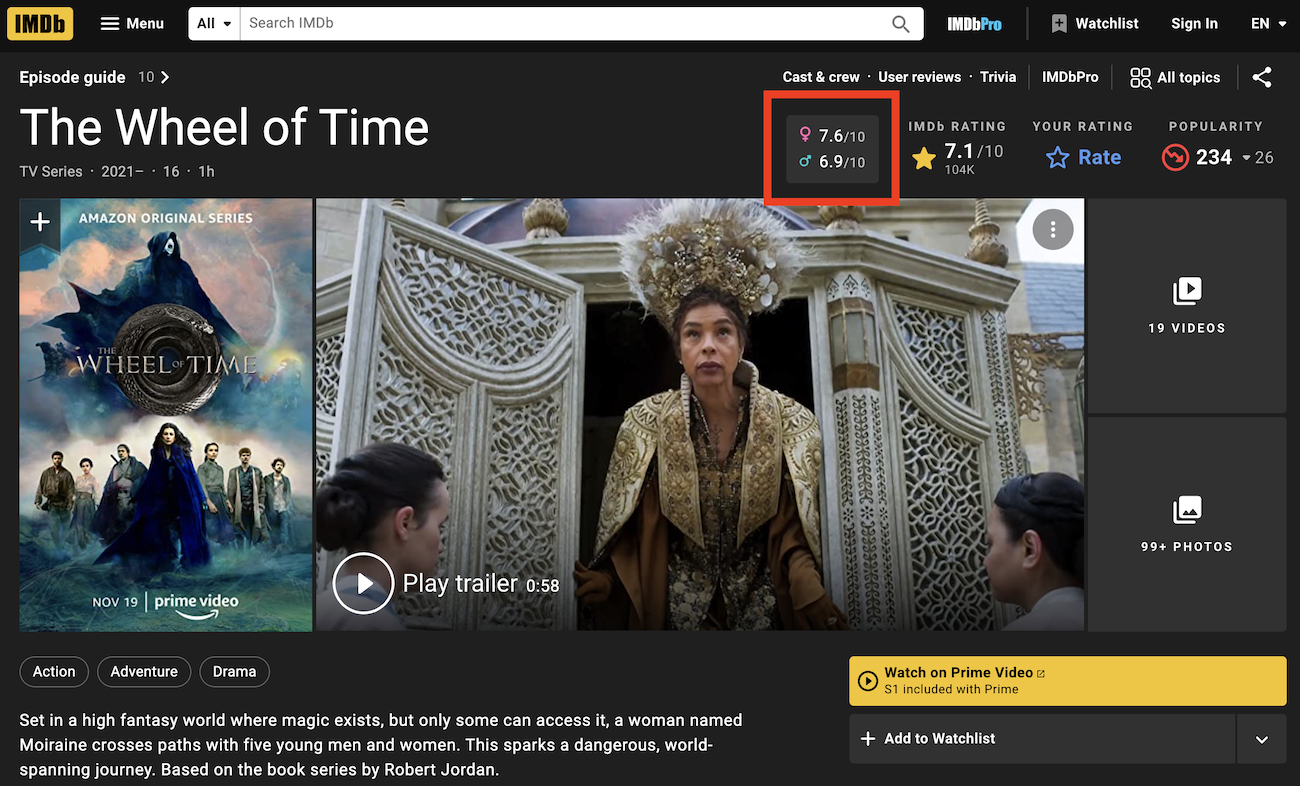Viewport: 1300px width, 786px height.
Task: Go to Cast & crew
Action: click(x=821, y=77)
